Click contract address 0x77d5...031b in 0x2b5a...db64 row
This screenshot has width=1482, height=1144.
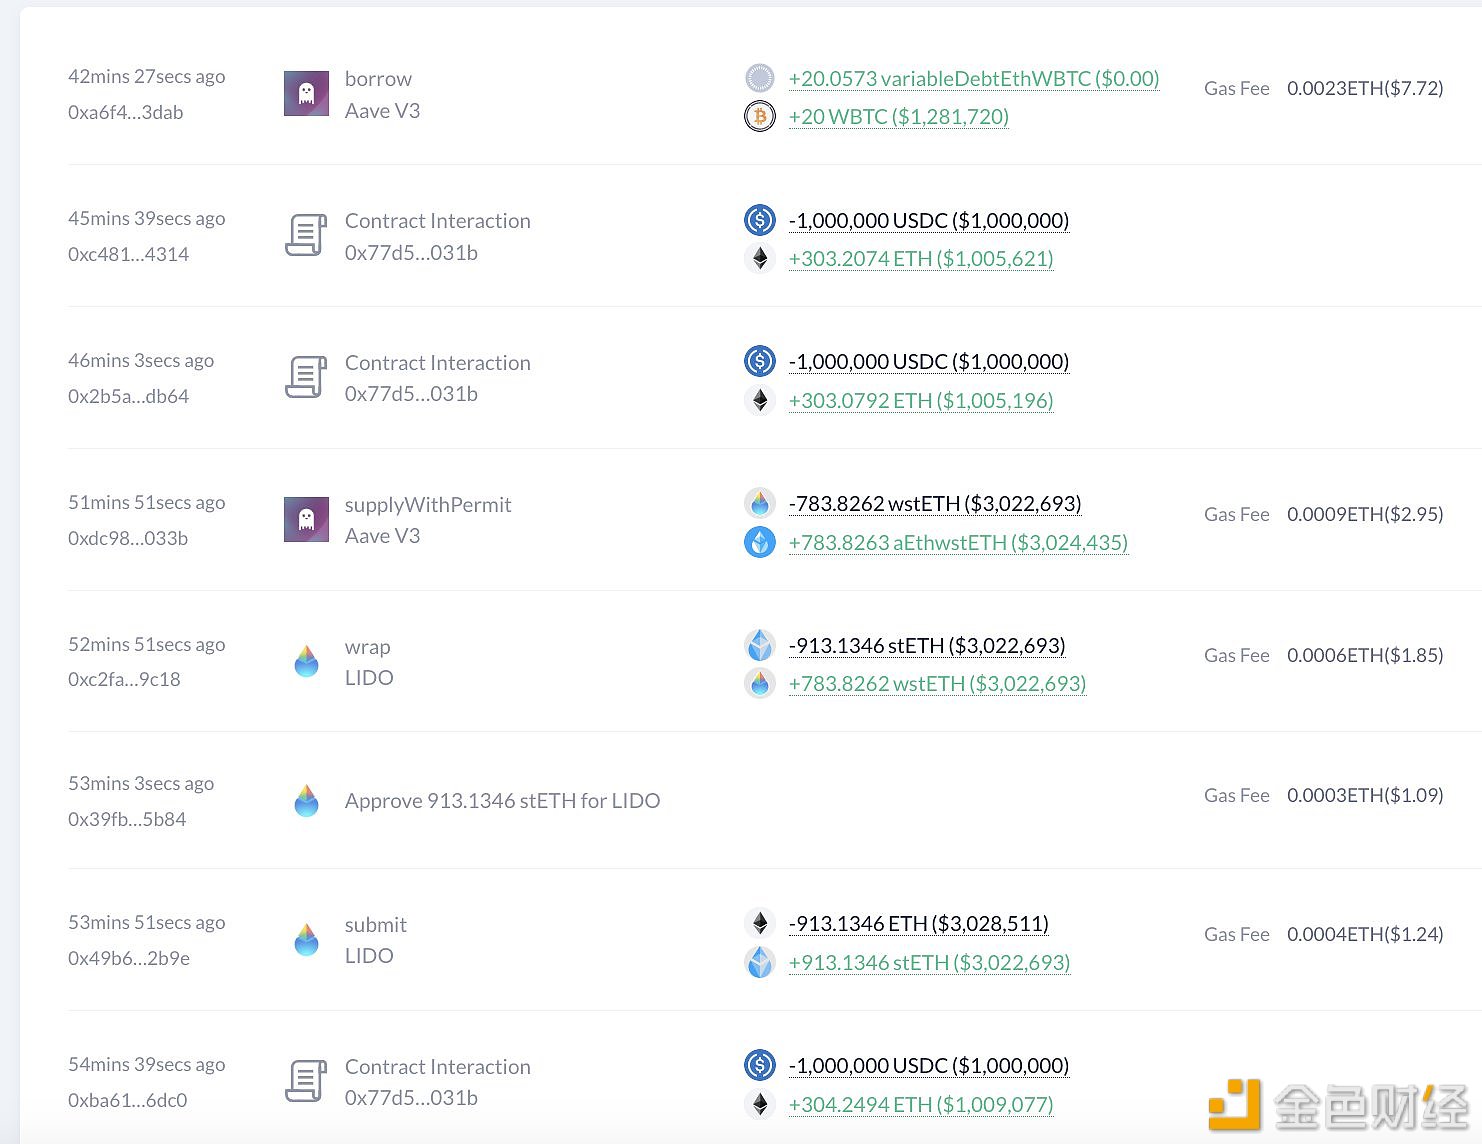pyautogui.click(x=411, y=393)
